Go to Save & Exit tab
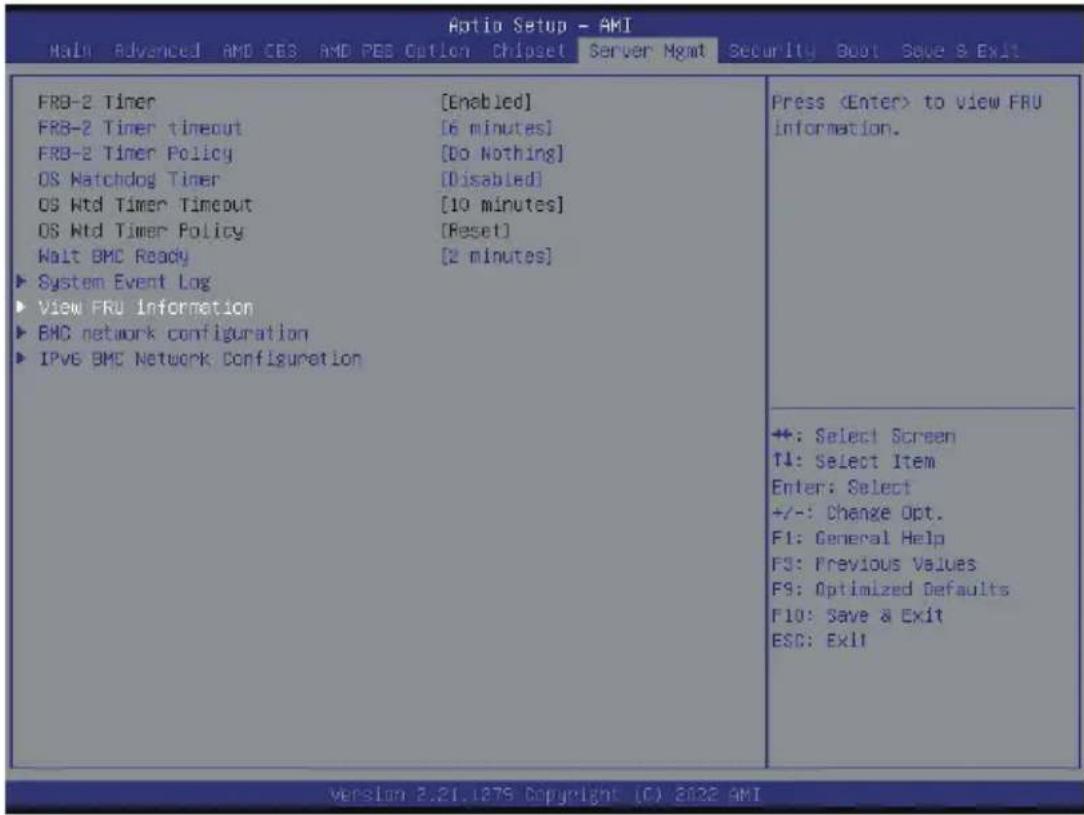1084x815 pixels. coord(961,50)
